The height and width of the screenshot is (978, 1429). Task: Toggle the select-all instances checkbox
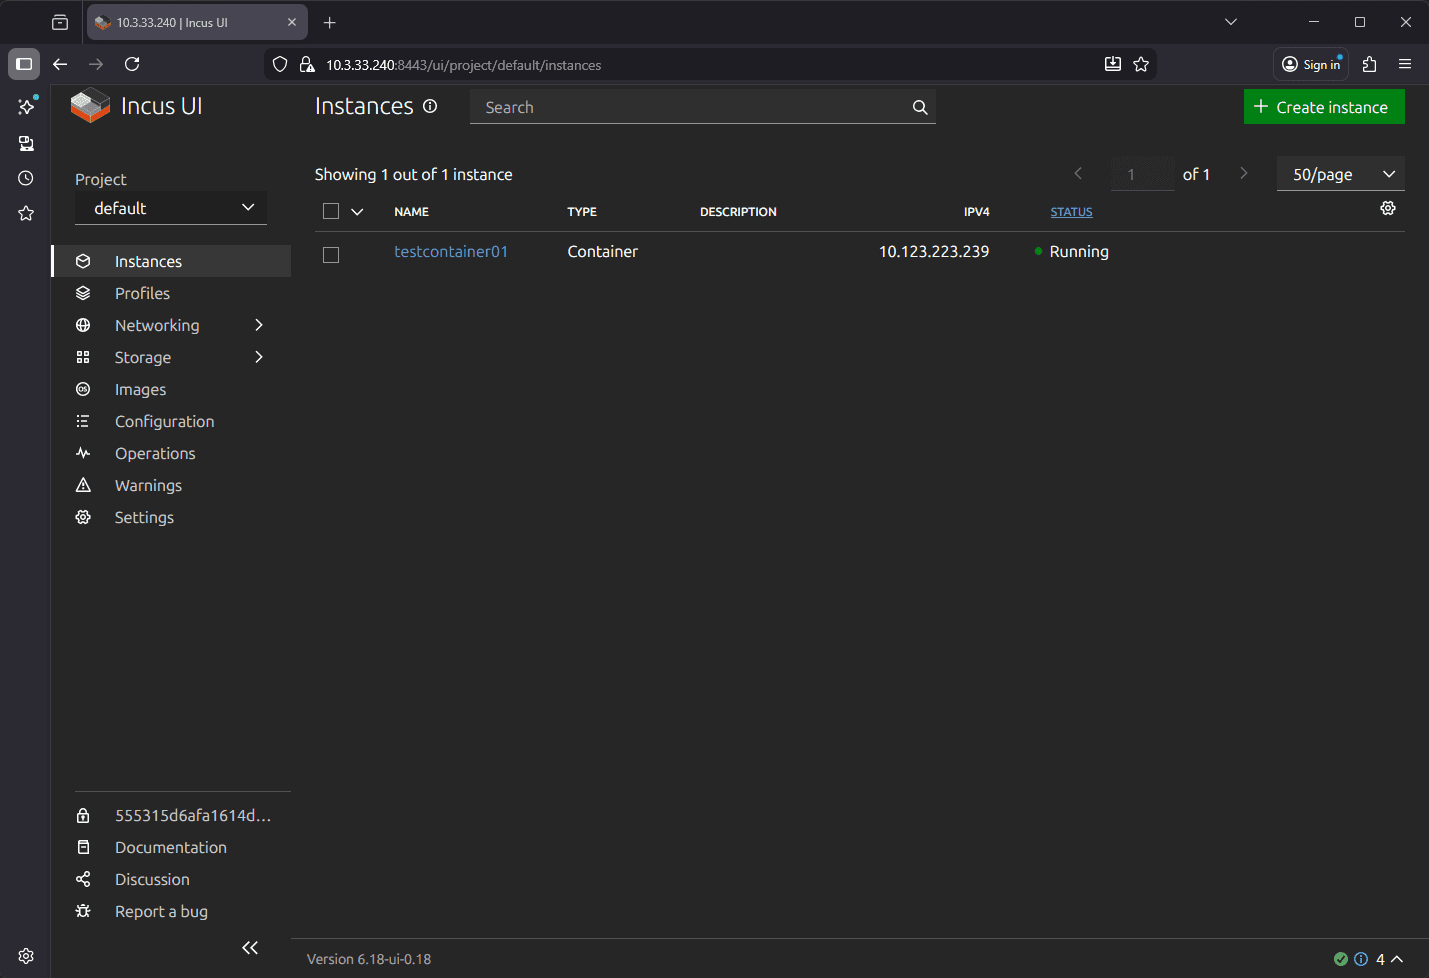pos(331,211)
